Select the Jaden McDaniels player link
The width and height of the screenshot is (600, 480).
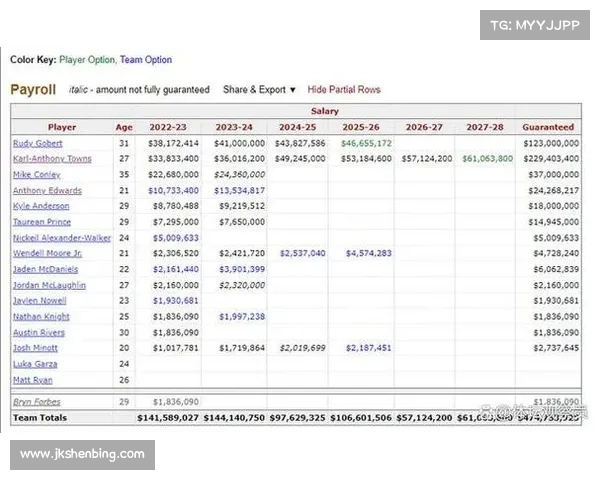[x=44, y=270]
